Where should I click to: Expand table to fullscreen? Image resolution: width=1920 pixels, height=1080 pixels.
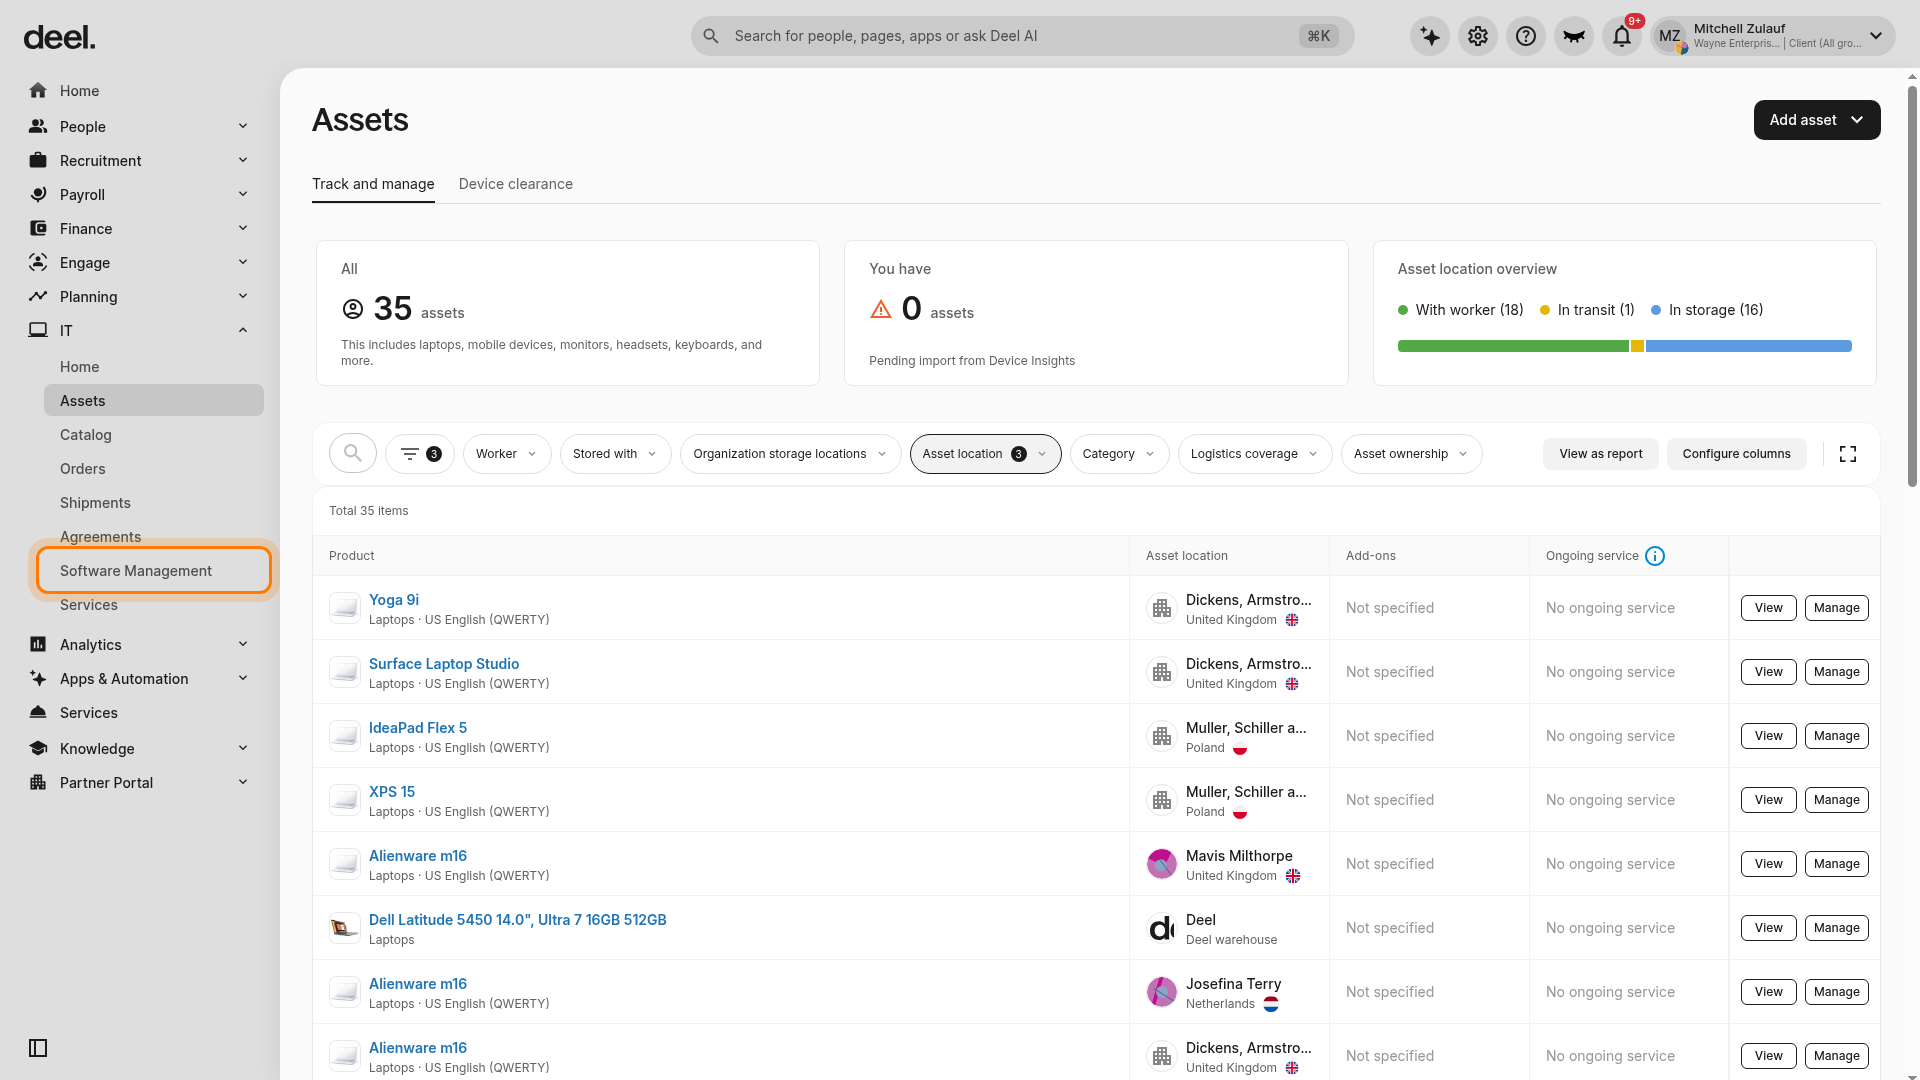pyautogui.click(x=1848, y=454)
